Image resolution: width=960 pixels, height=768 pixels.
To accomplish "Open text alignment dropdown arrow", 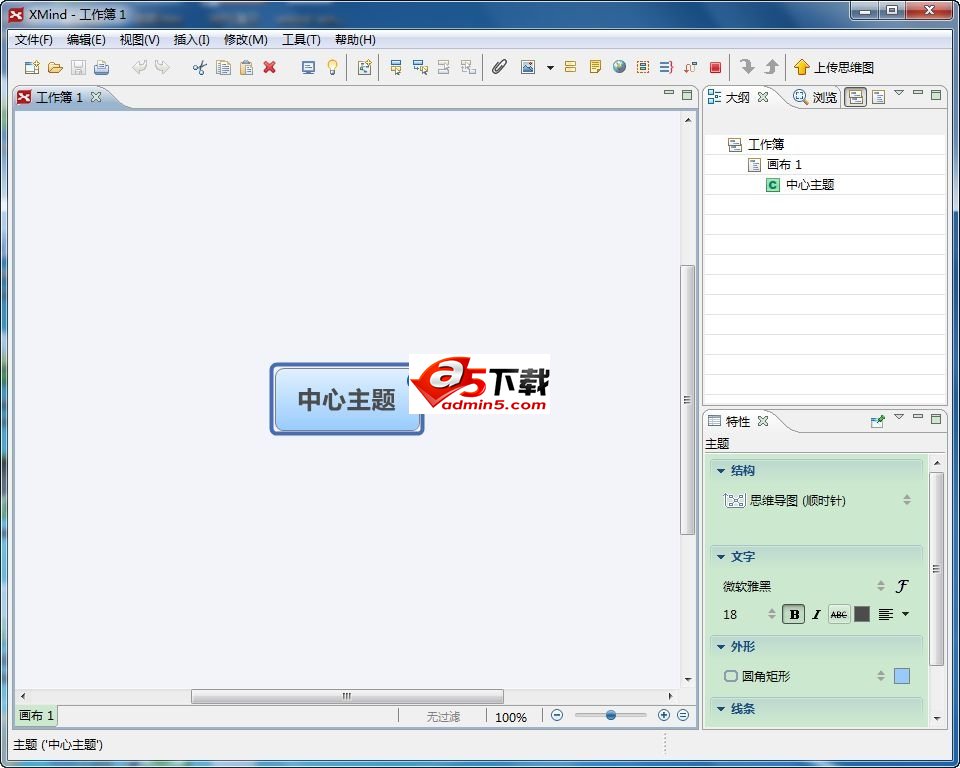I will [906, 614].
